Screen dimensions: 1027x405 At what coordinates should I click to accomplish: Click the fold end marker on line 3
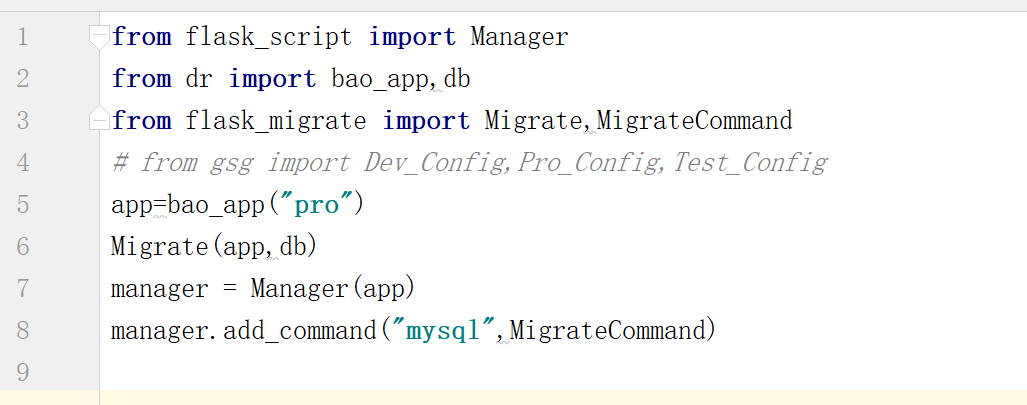(98, 121)
